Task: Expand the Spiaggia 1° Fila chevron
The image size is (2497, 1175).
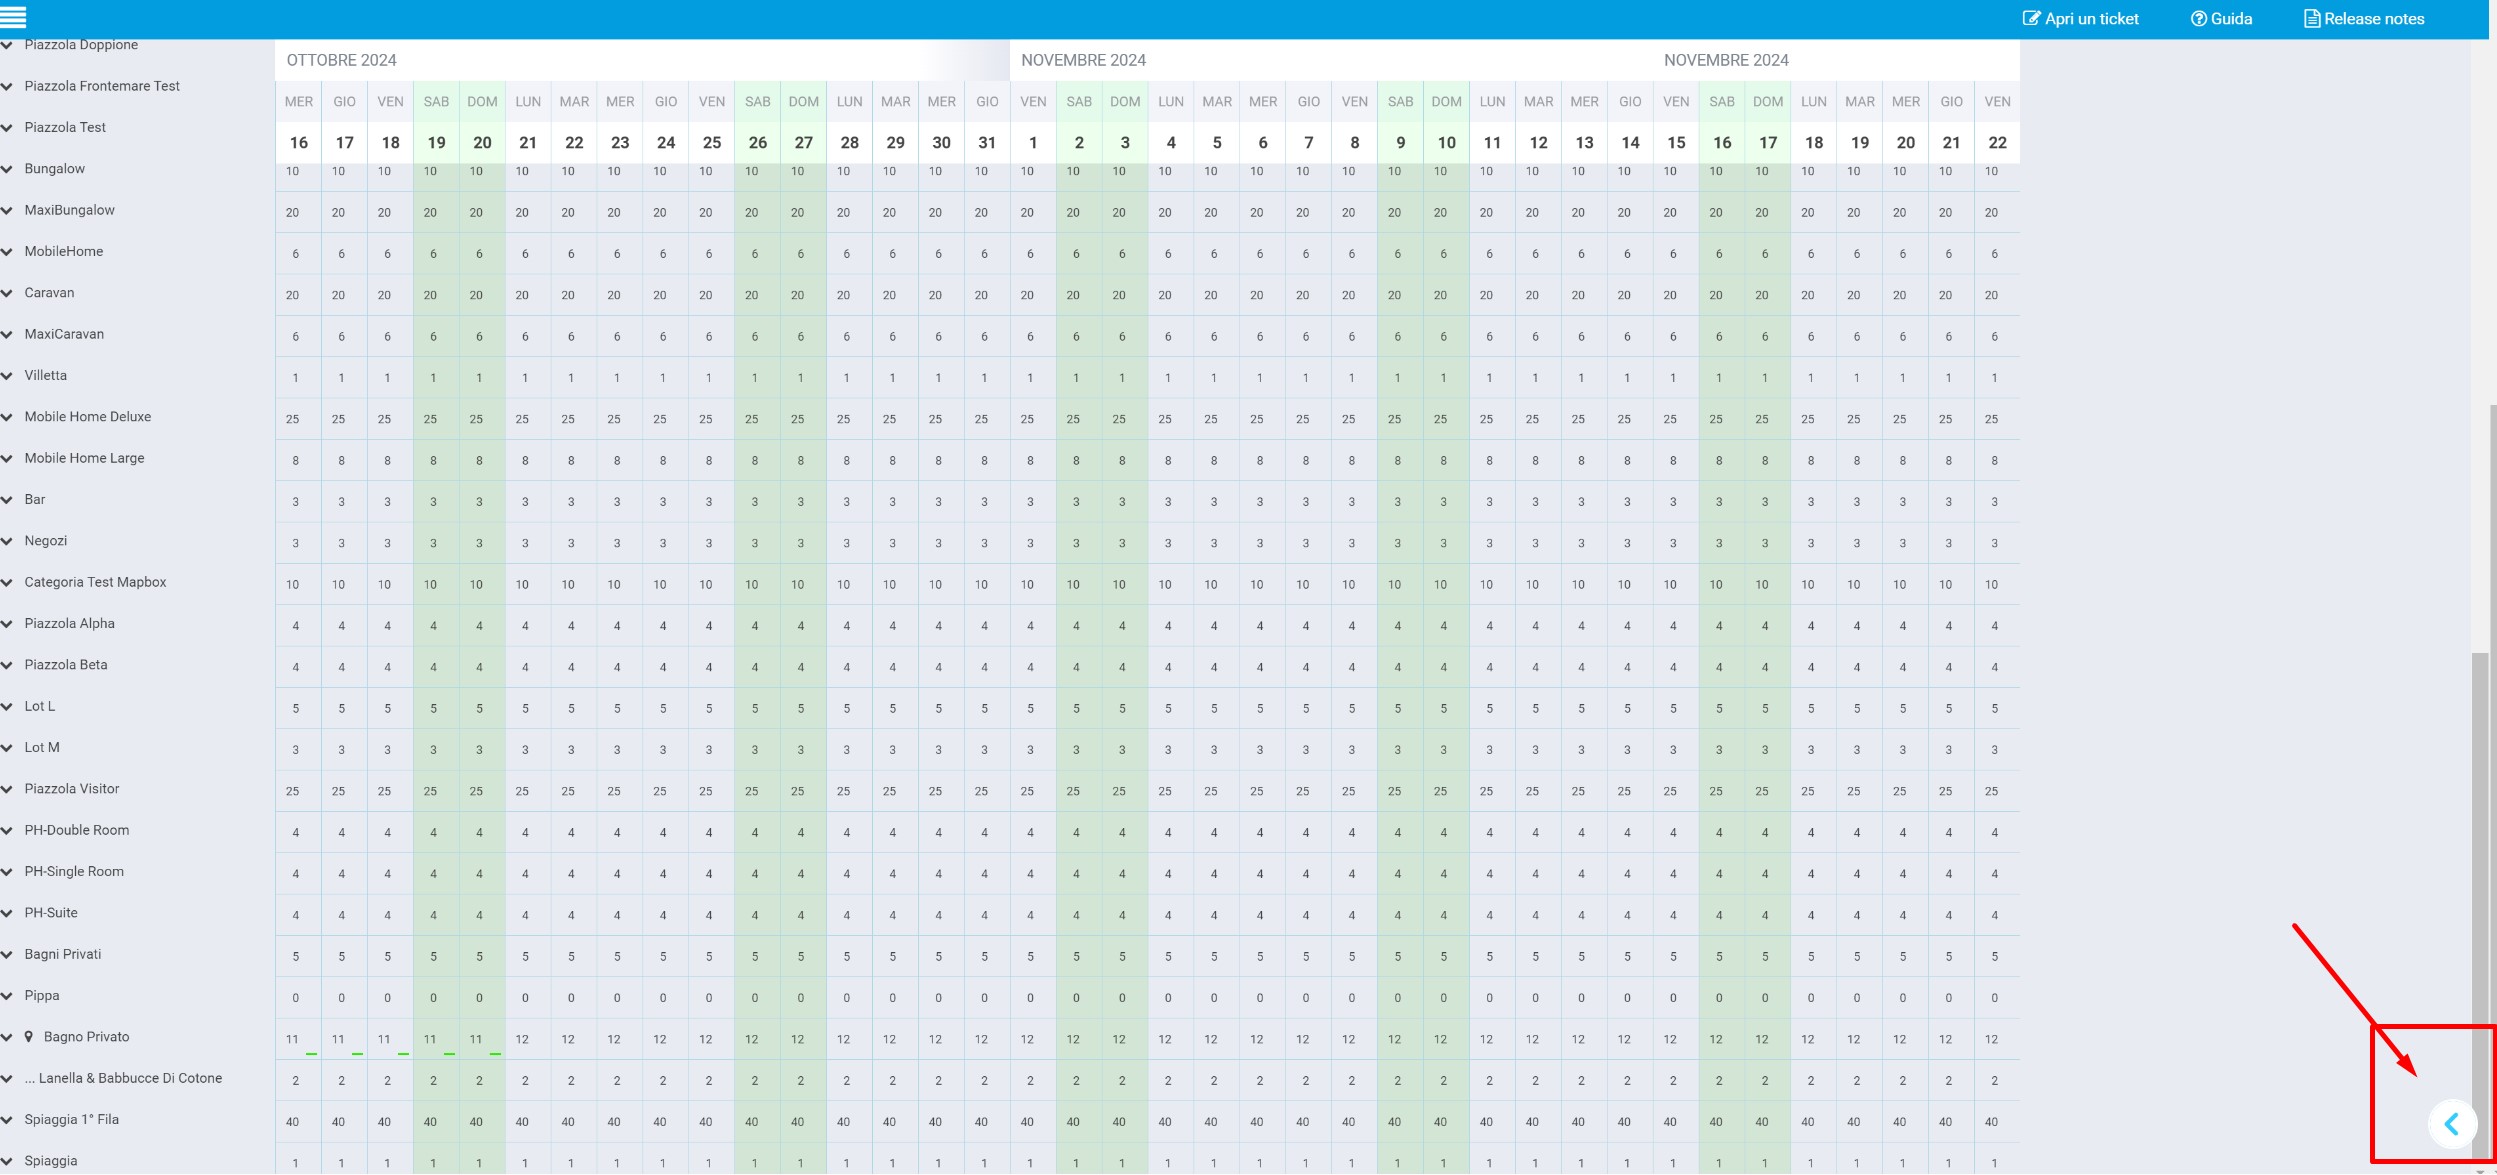Action: (8, 1120)
